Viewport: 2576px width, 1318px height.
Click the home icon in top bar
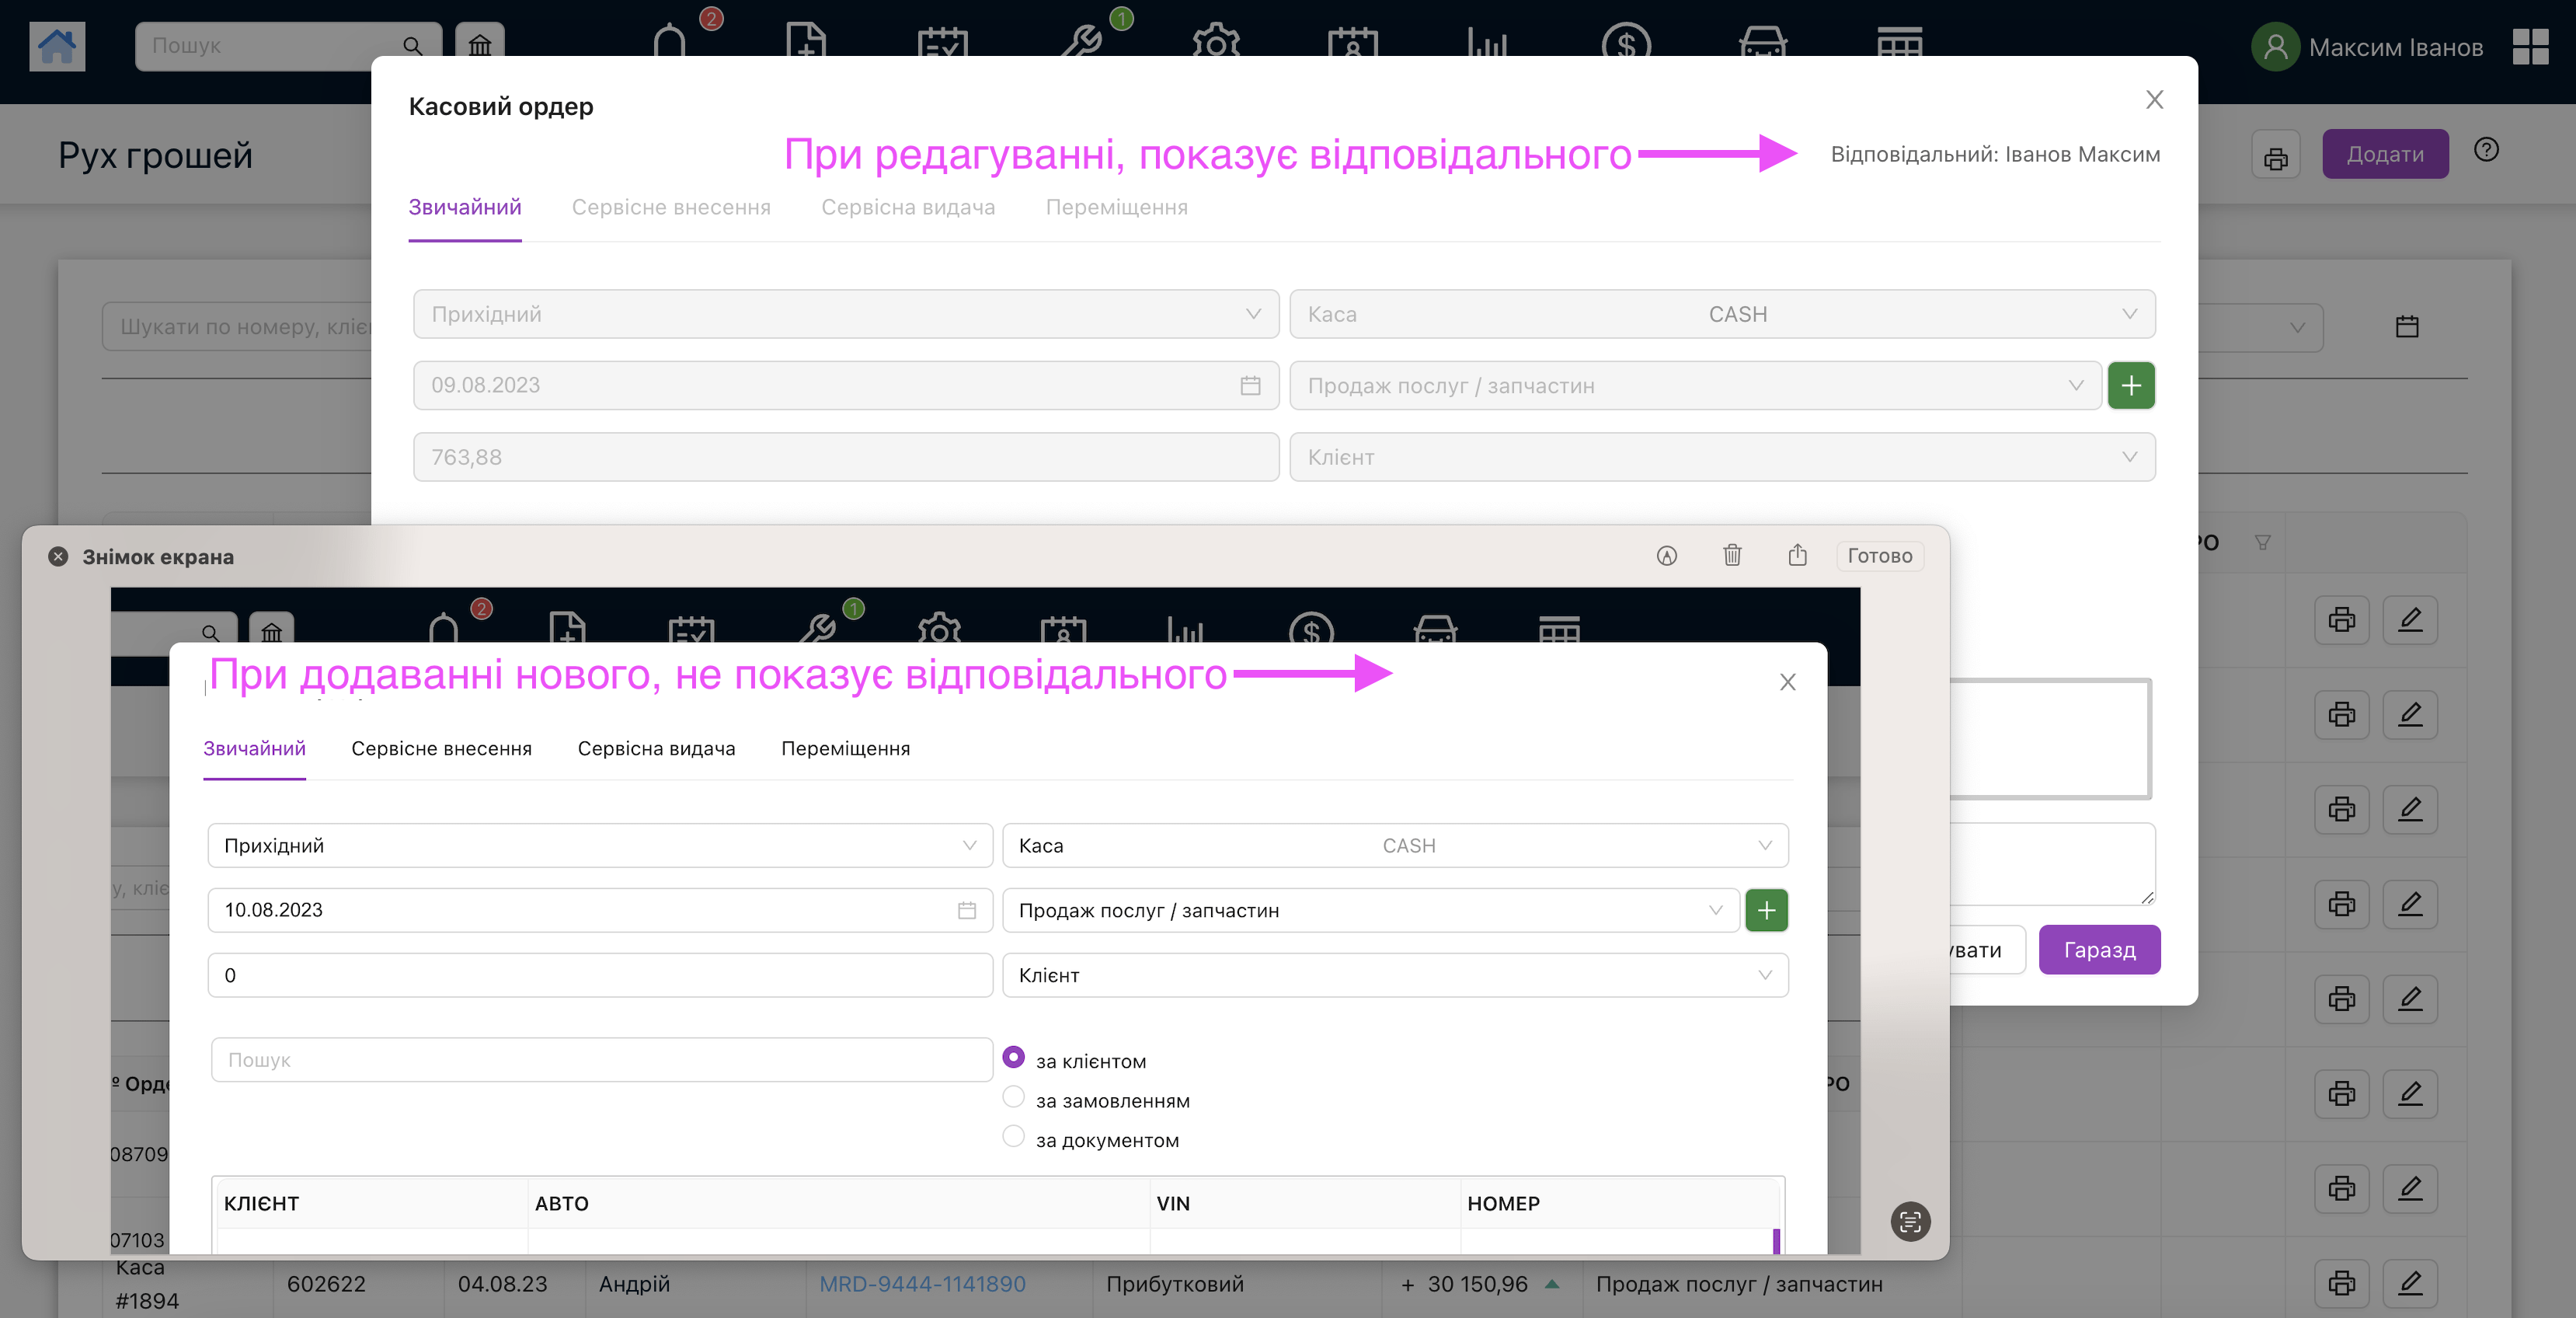click(x=57, y=46)
